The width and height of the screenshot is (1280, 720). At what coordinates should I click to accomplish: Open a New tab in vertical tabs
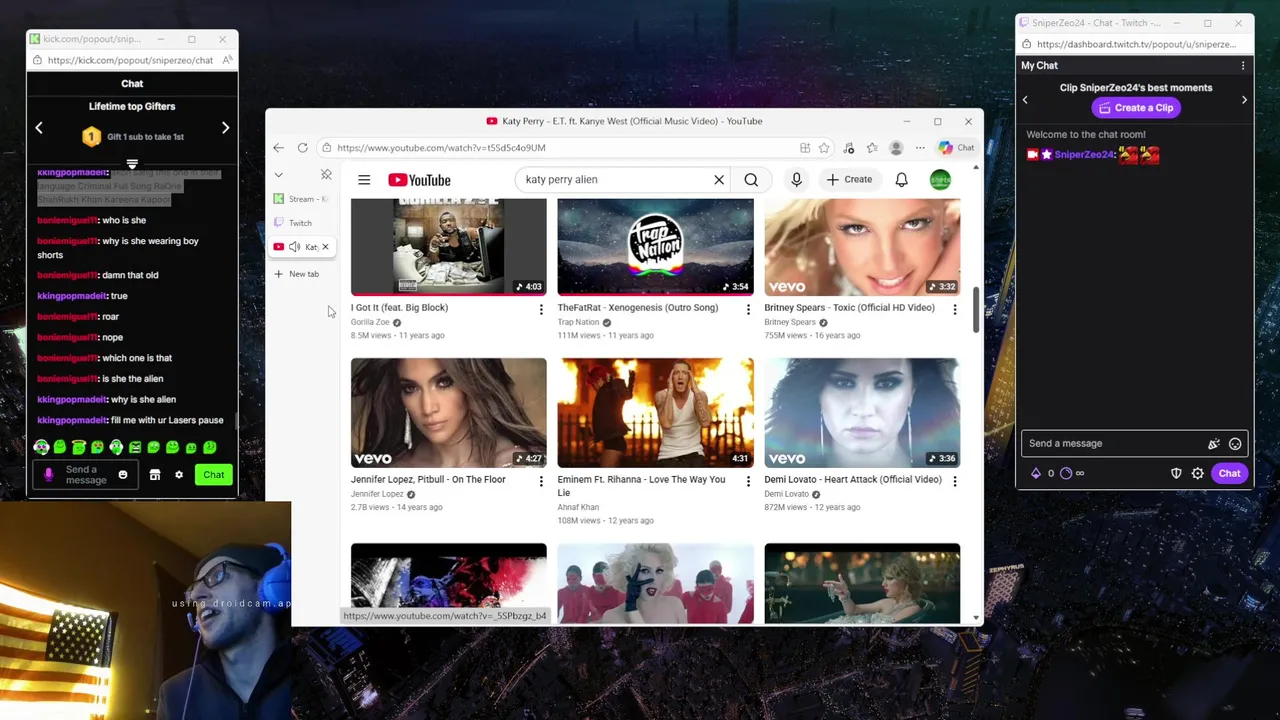(300, 274)
